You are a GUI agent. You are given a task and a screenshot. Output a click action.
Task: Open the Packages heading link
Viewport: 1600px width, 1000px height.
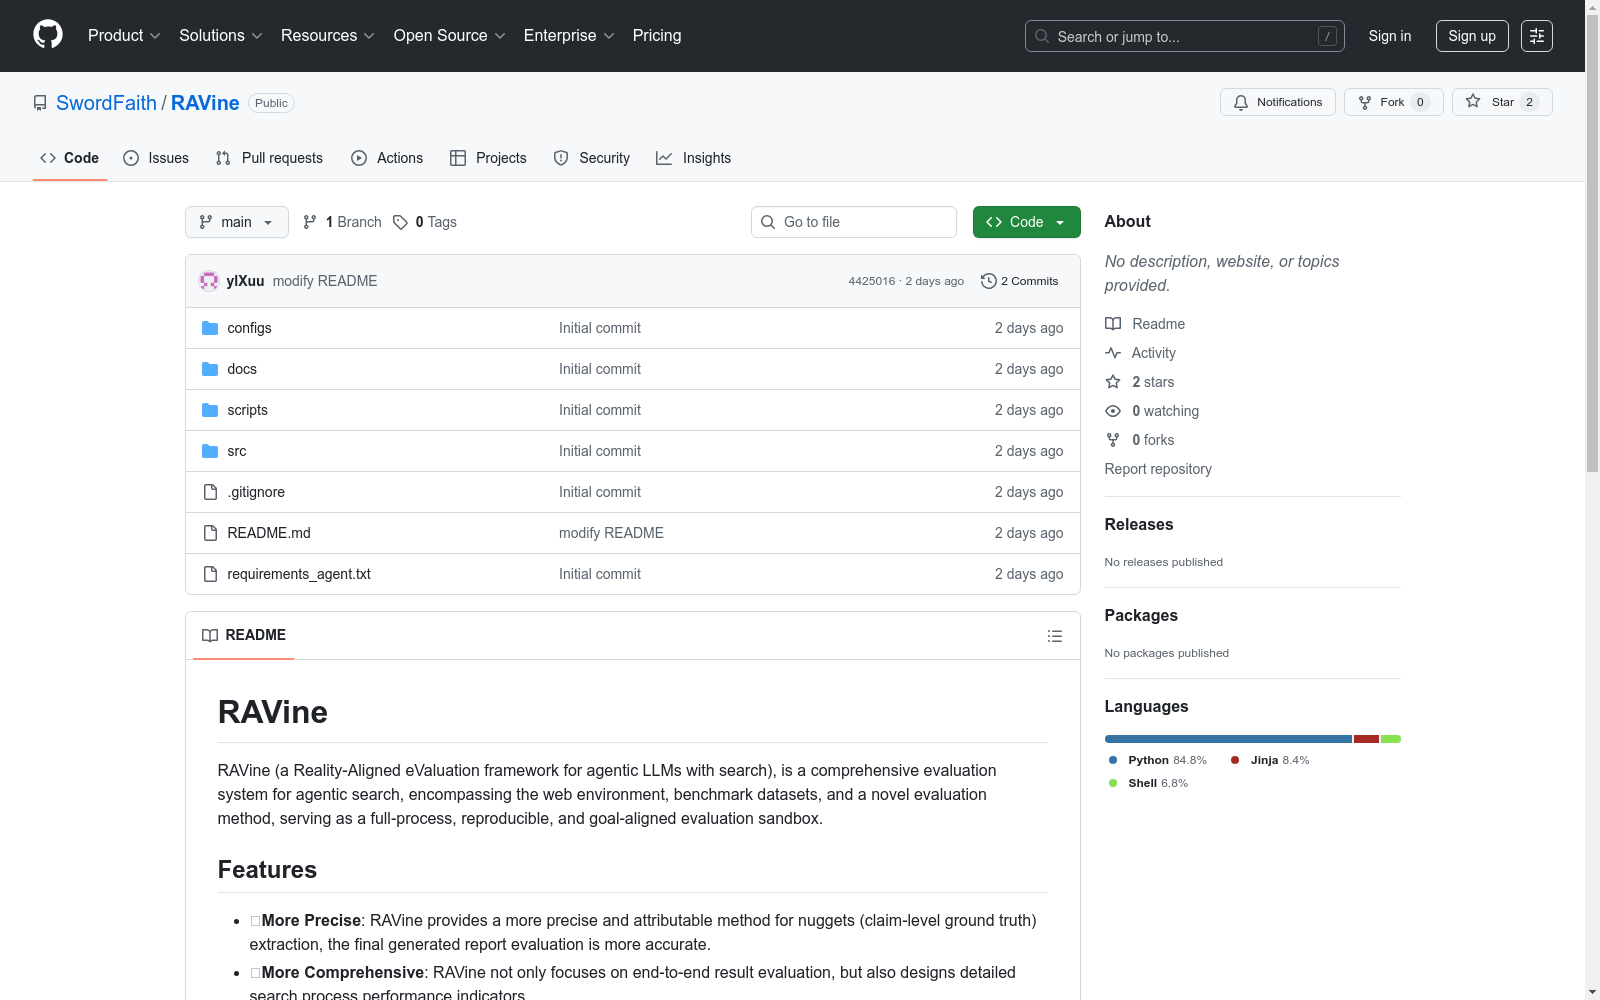pyautogui.click(x=1141, y=615)
